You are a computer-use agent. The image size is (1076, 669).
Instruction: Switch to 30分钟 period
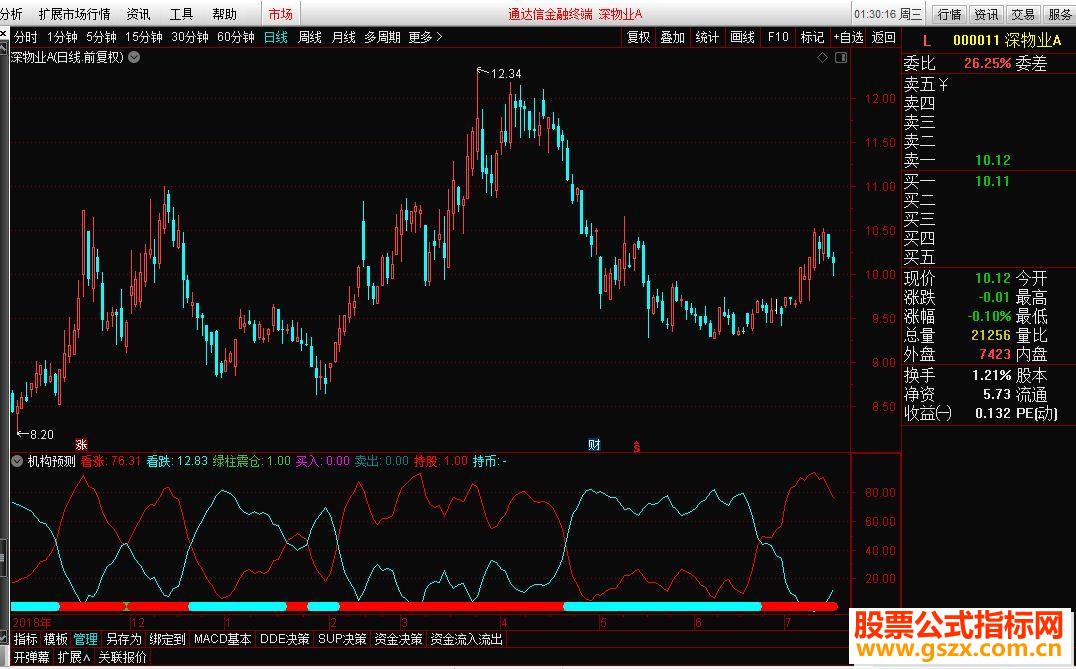(x=189, y=37)
